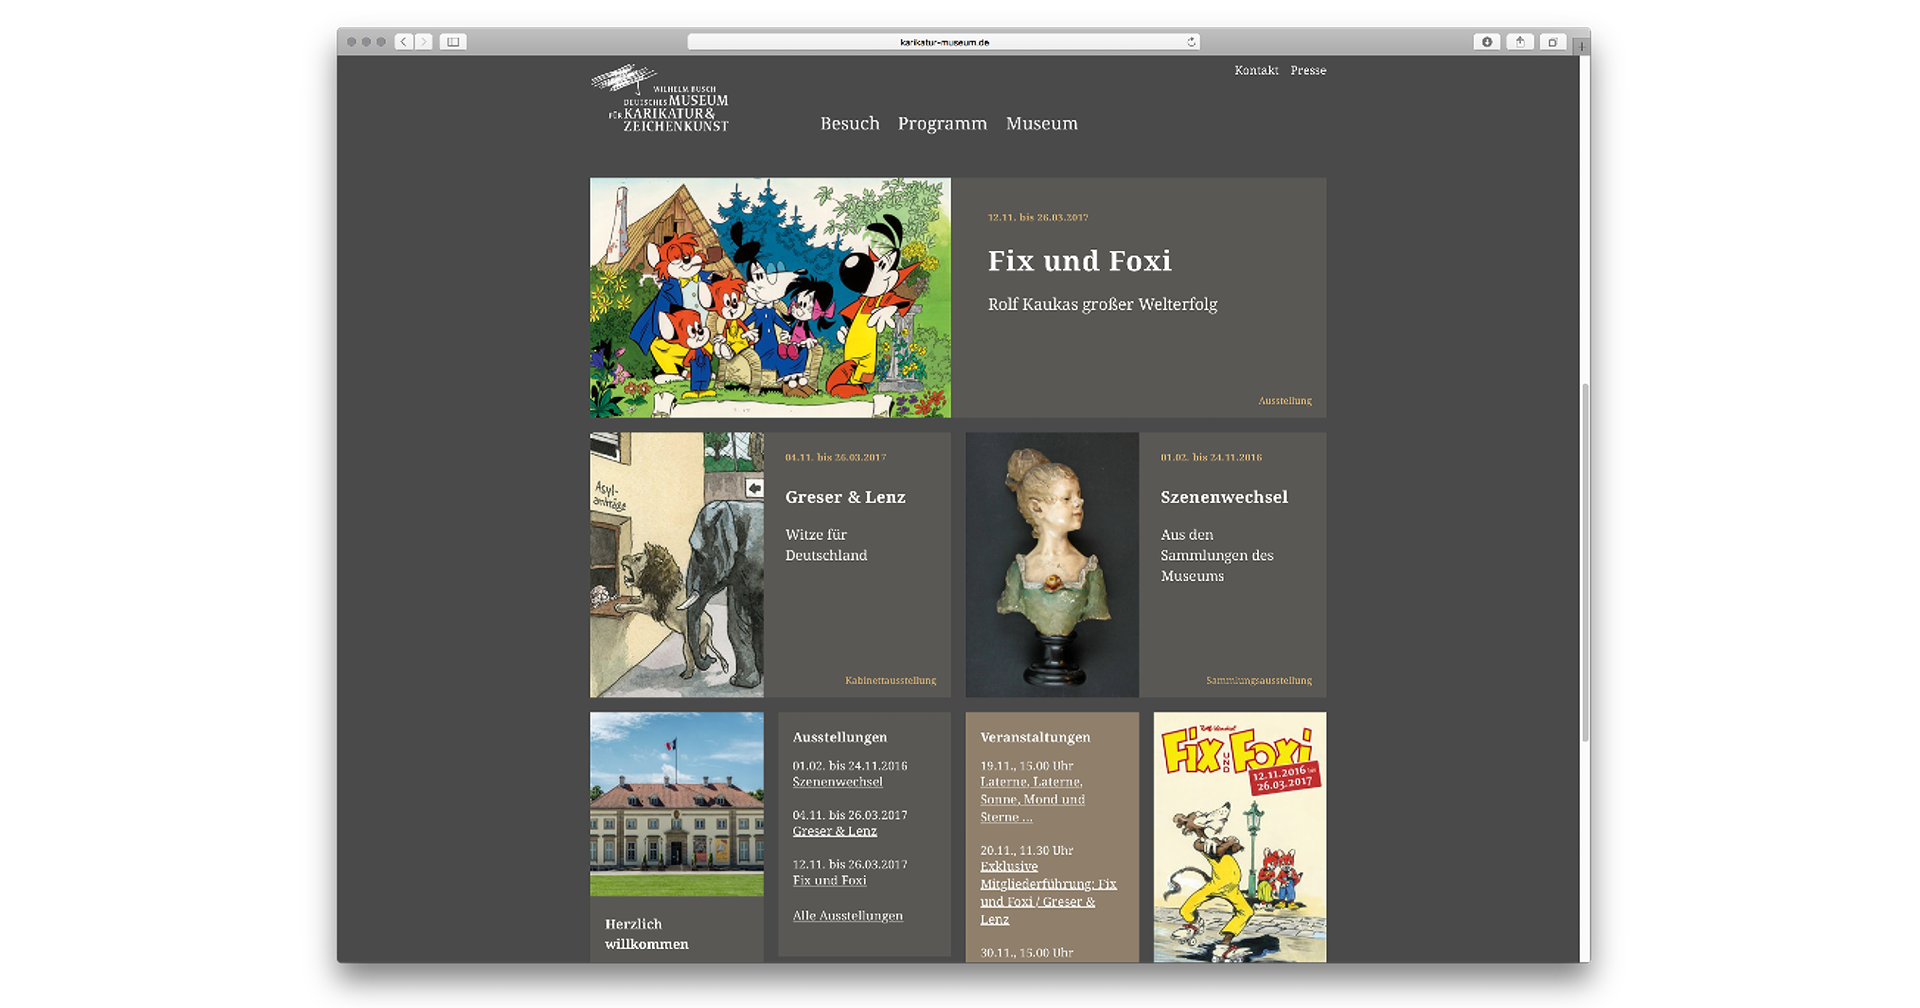Click the Wilhelm Busch museum logo
The height and width of the screenshot is (1008, 1920).
click(x=660, y=98)
